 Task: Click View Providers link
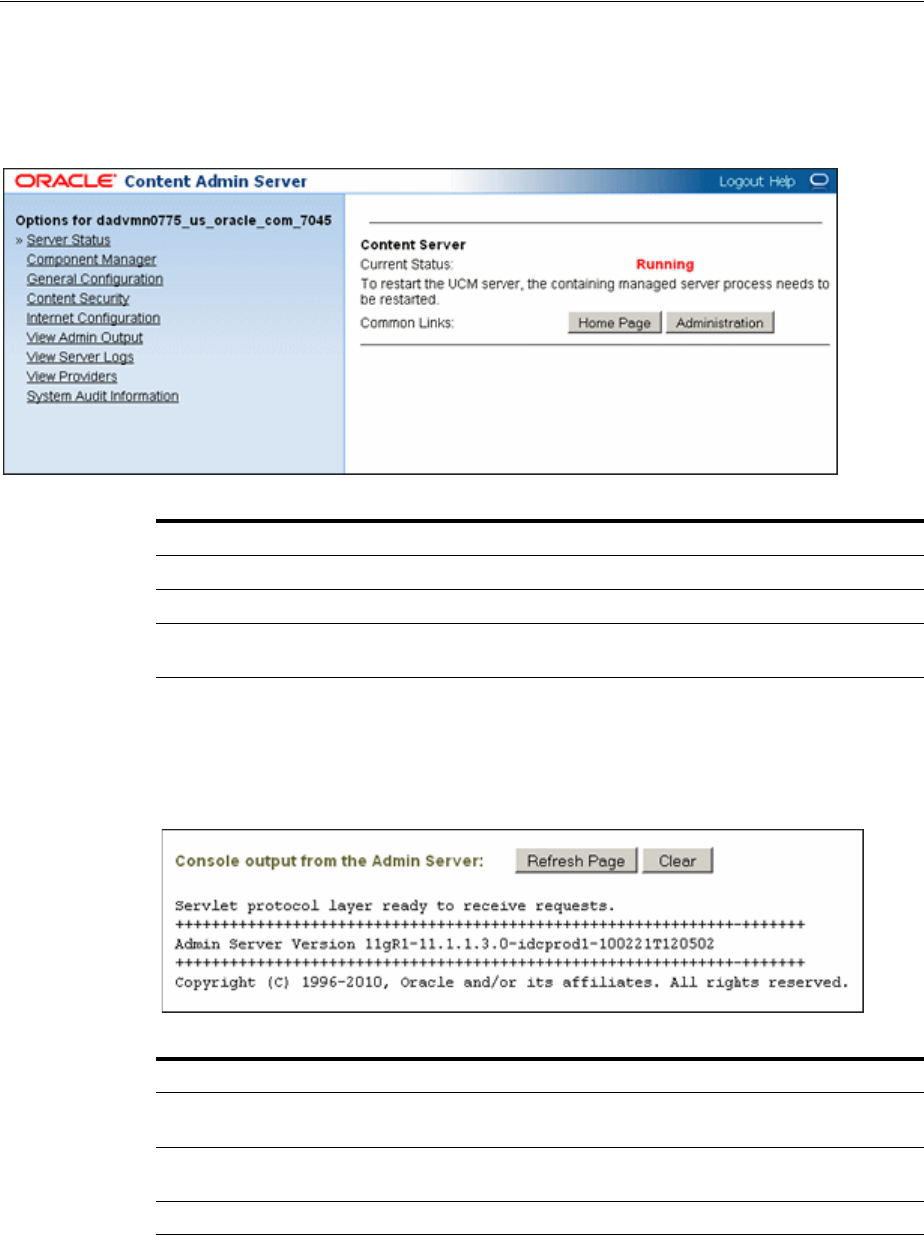[x=72, y=377]
